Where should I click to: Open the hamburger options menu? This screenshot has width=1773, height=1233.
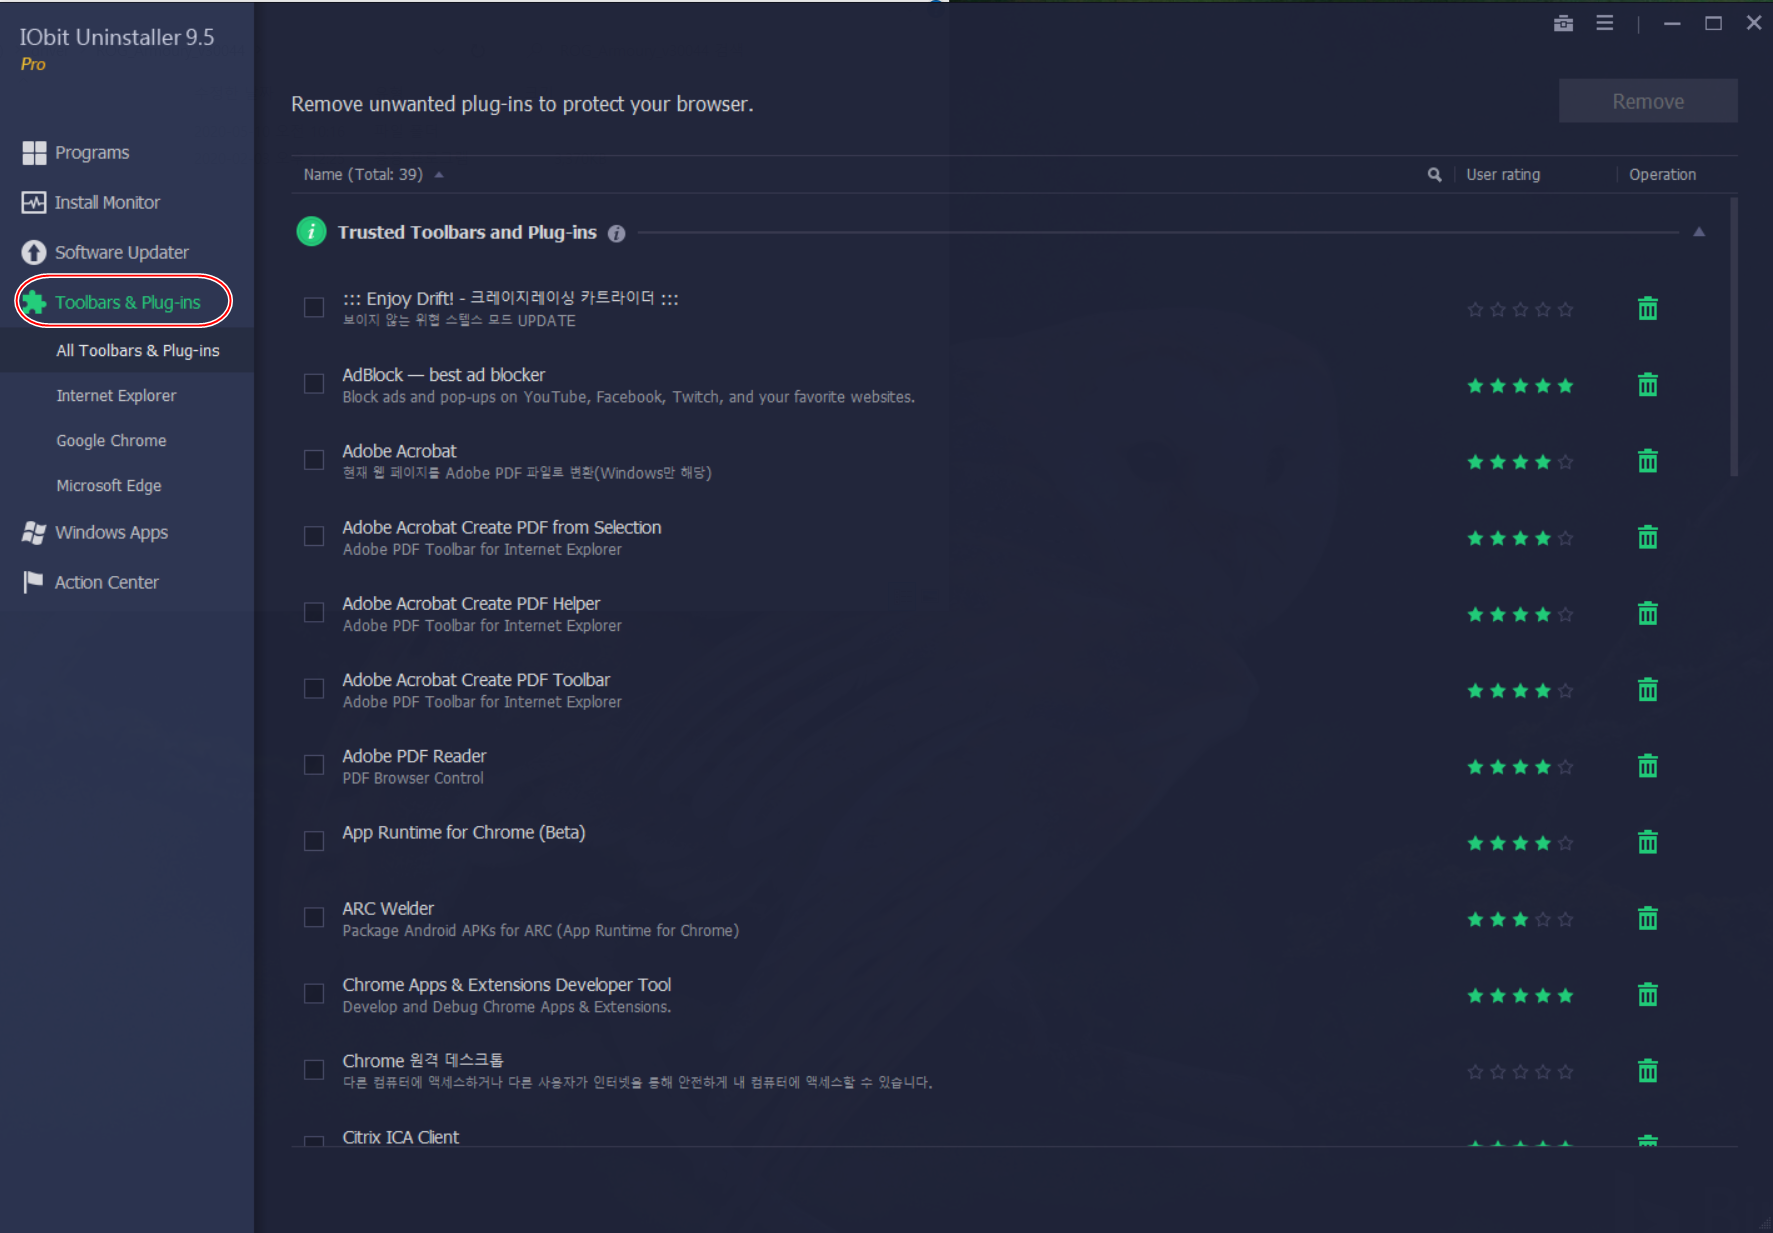[x=1604, y=23]
